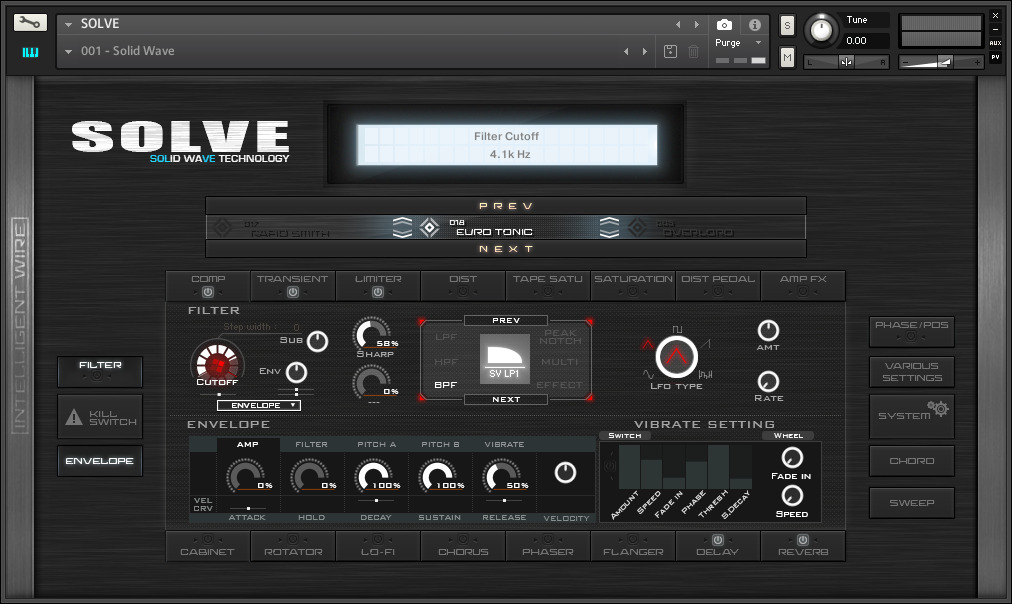Select the Filter envelope tab
1012x604 pixels.
tap(311, 444)
